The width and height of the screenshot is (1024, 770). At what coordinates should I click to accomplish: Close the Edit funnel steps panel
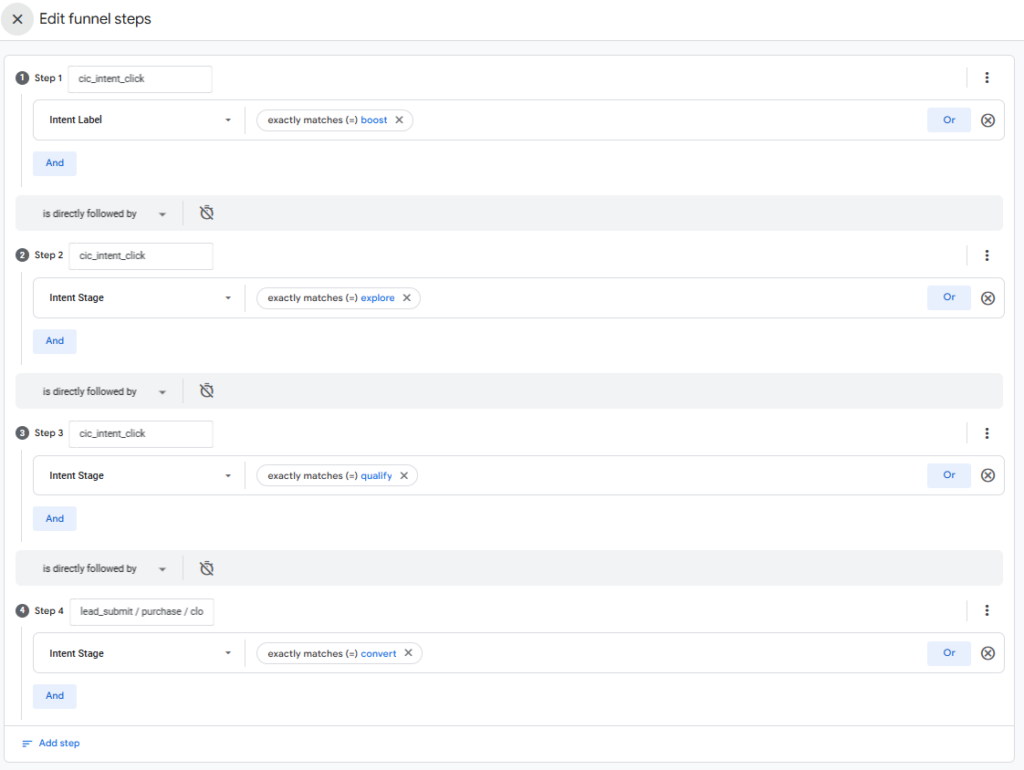[x=17, y=19]
